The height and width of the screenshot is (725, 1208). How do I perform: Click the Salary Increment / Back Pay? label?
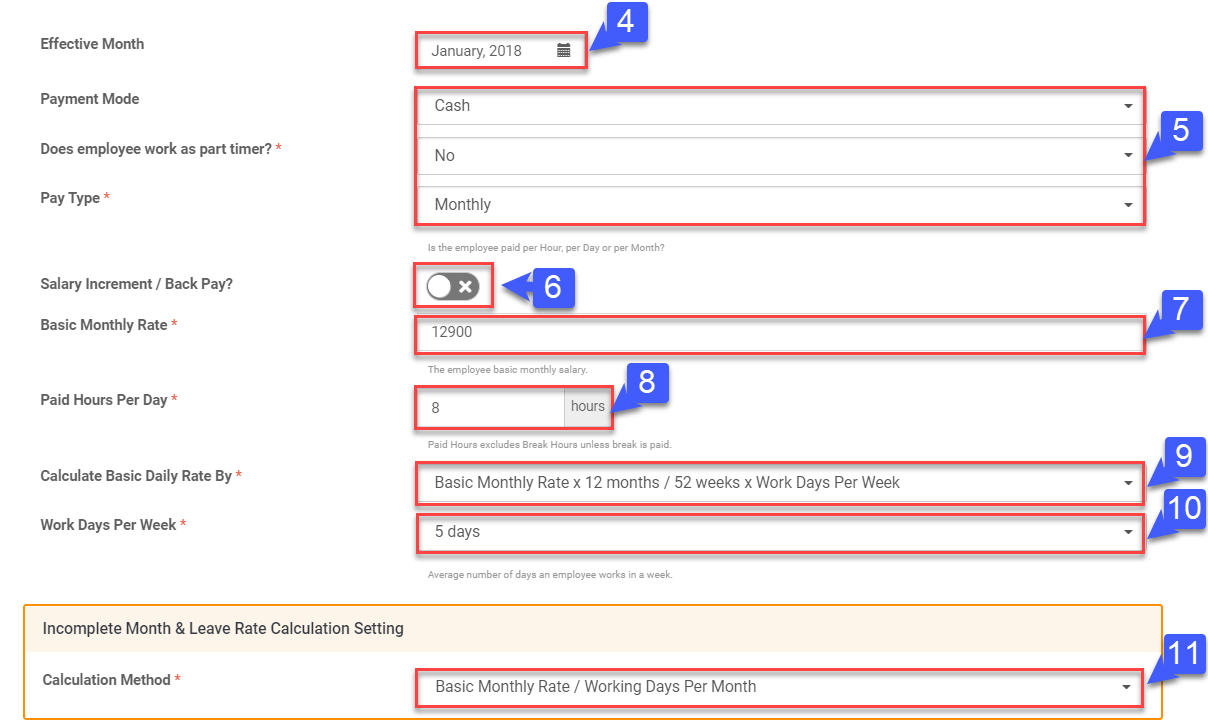(136, 284)
